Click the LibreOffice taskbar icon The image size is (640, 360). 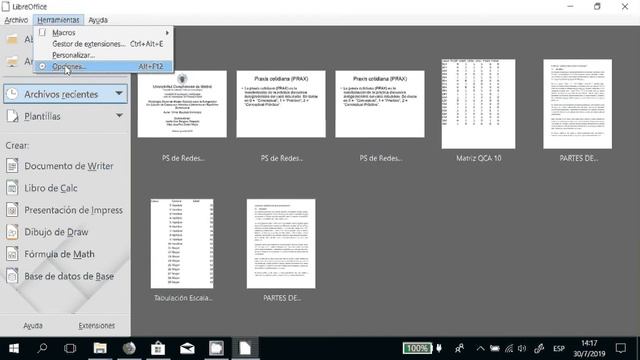(245, 348)
